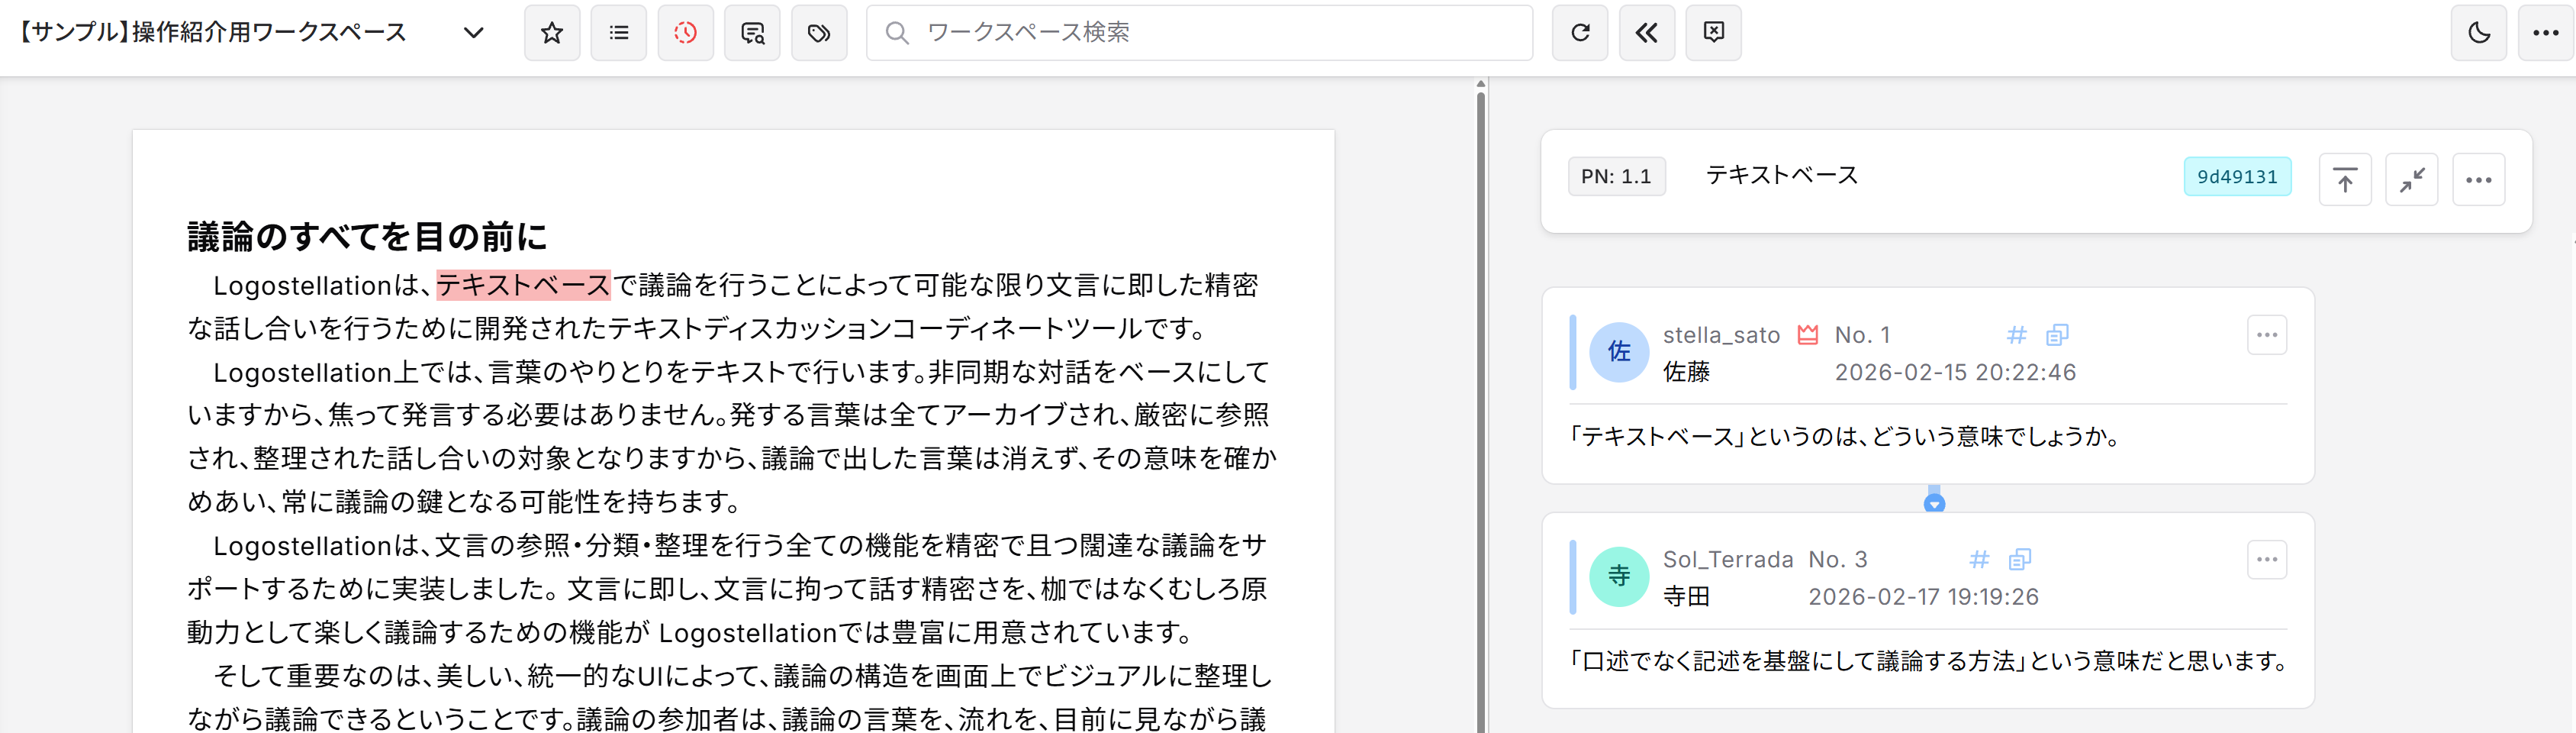Refresh the workspace view
This screenshot has width=2576, height=733.
[1579, 32]
